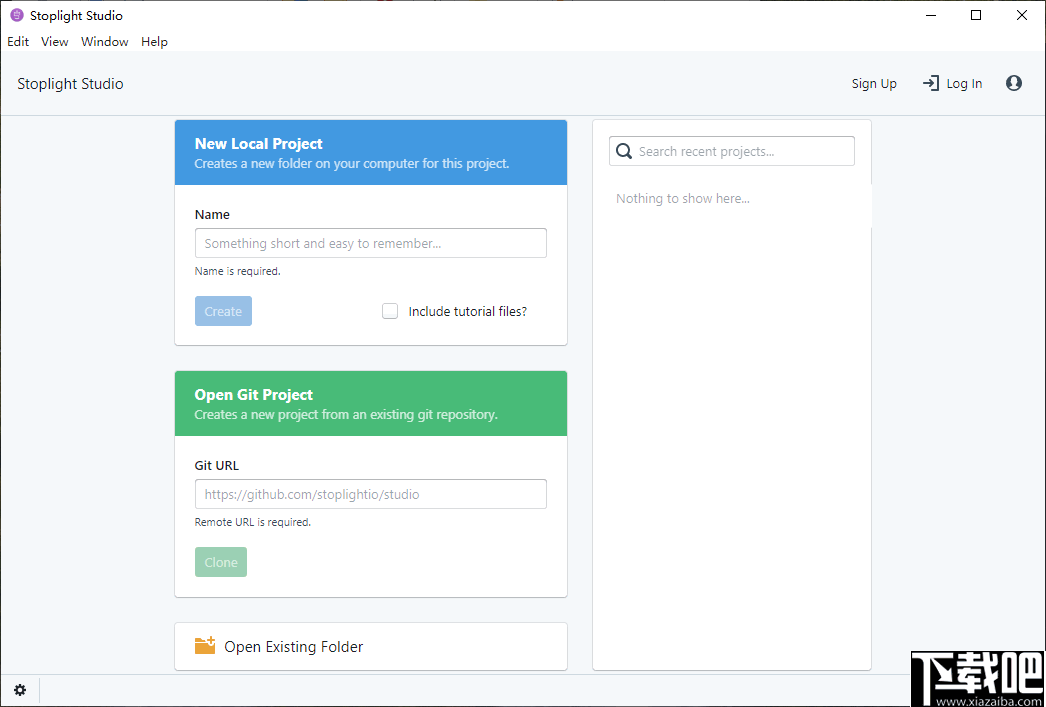
Task: Click the settings gear icon
Action: click(20, 690)
